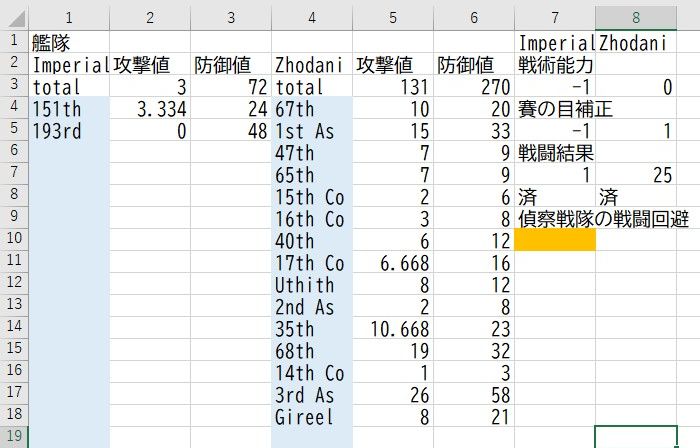The image size is (700, 448).
Task: Click Gireel defense value 21
Action: [474, 416]
